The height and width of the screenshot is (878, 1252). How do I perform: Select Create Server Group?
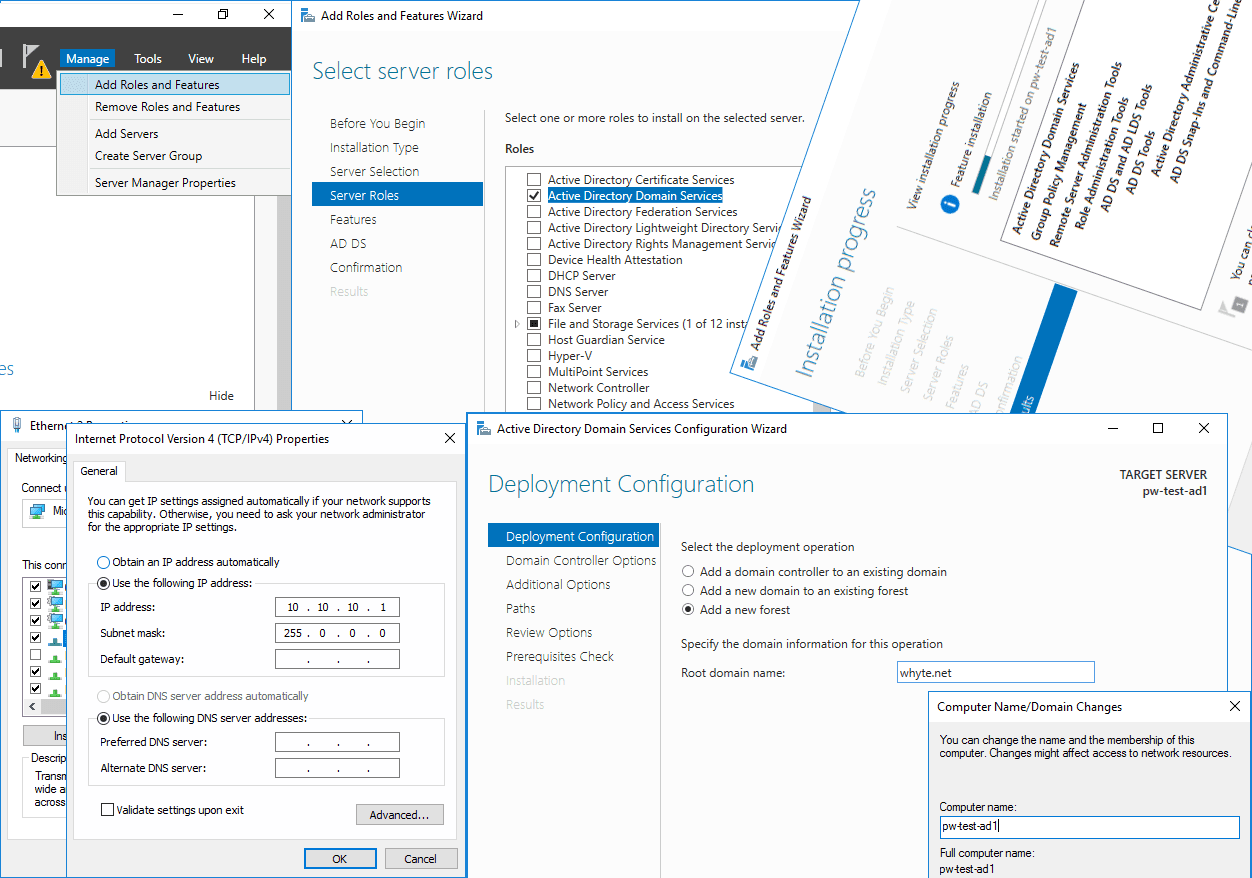[175, 156]
